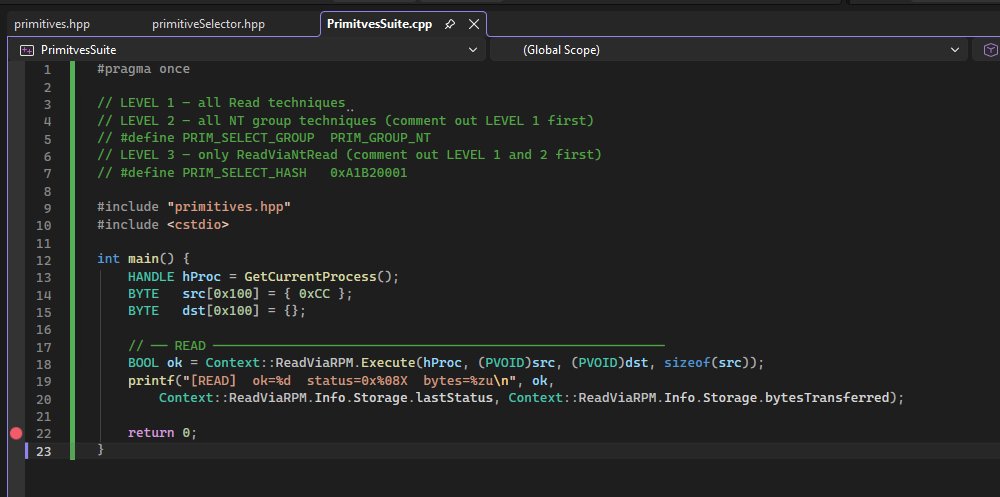Click the 0xA1B20001 hash value
Image resolution: width=1000 pixels, height=497 pixels.
point(368,172)
